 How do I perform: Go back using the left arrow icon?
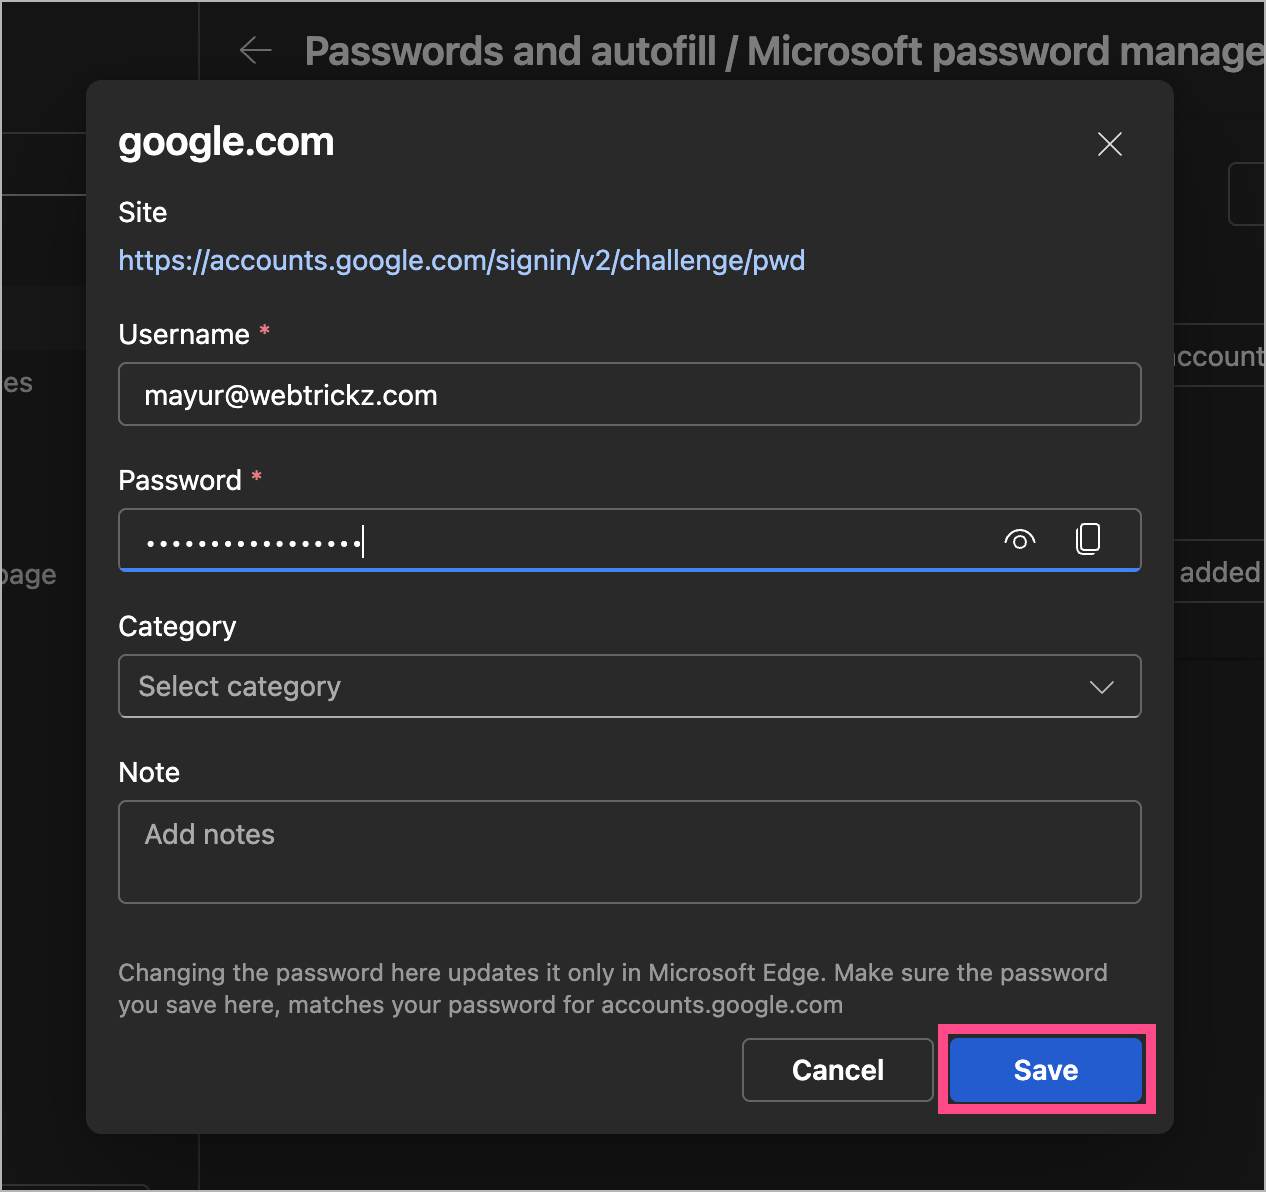pos(256,50)
